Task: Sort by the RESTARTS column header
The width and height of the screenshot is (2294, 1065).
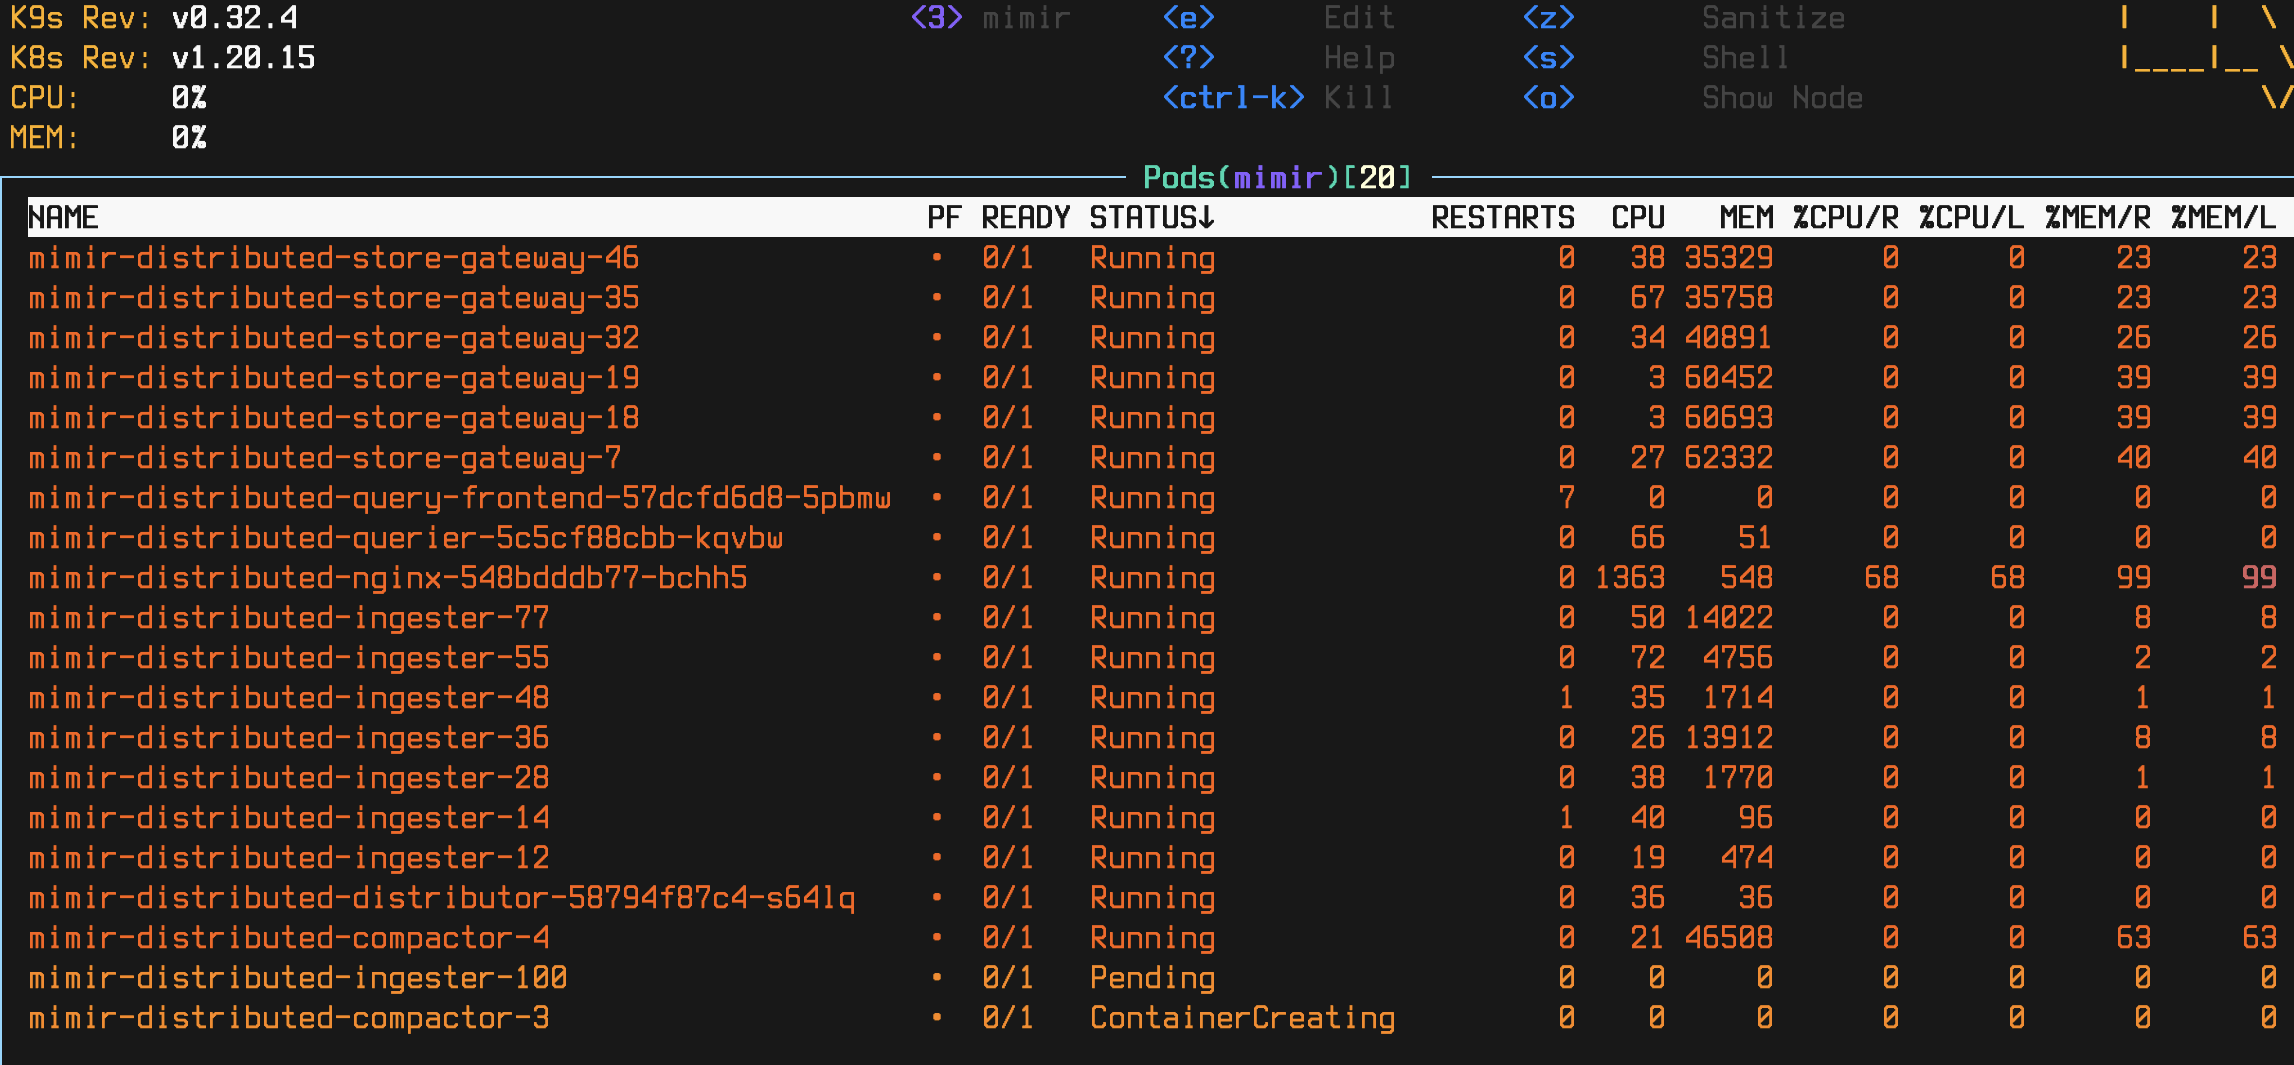Action: coord(1503,217)
